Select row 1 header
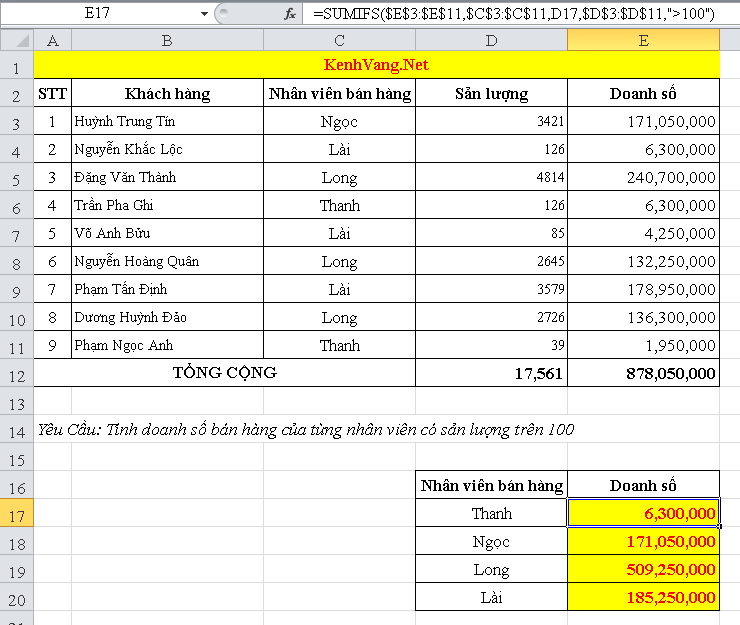 click(x=17, y=65)
